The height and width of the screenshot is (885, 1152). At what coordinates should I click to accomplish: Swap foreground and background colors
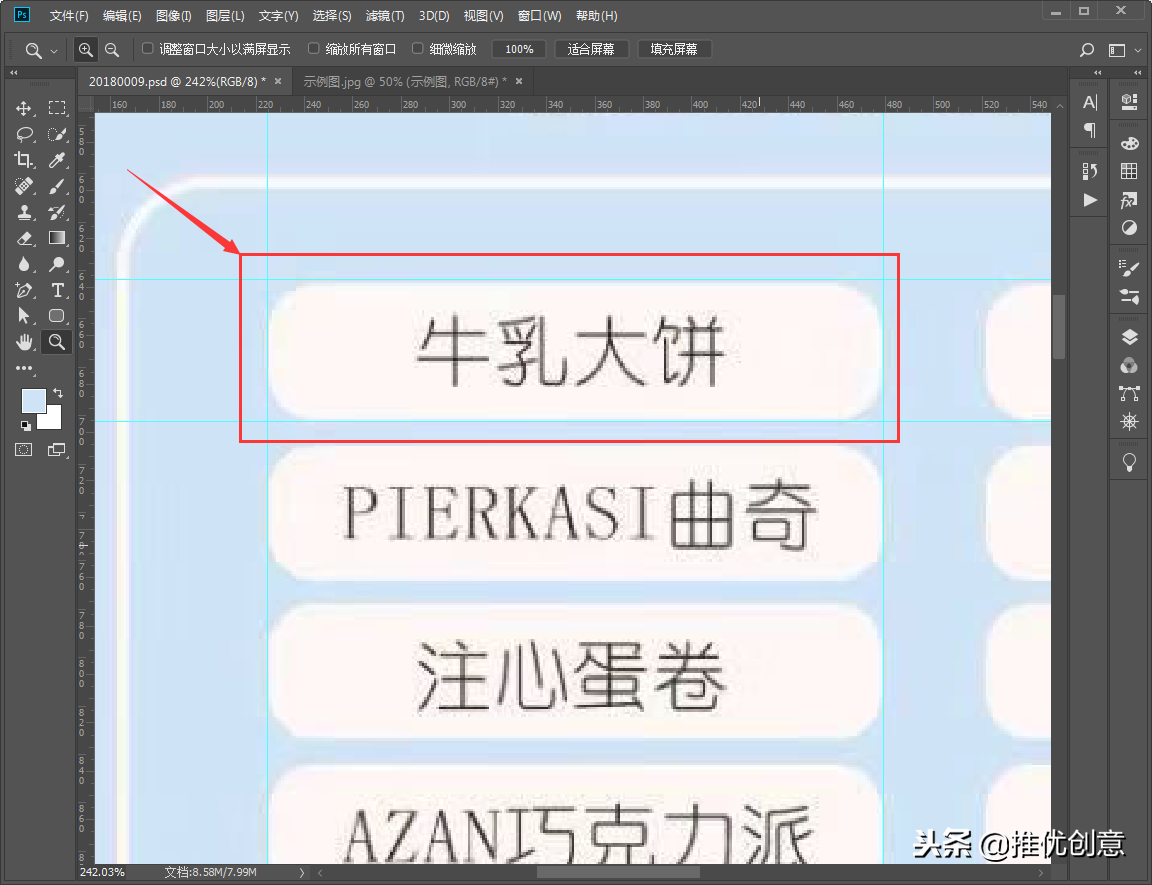(58, 393)
